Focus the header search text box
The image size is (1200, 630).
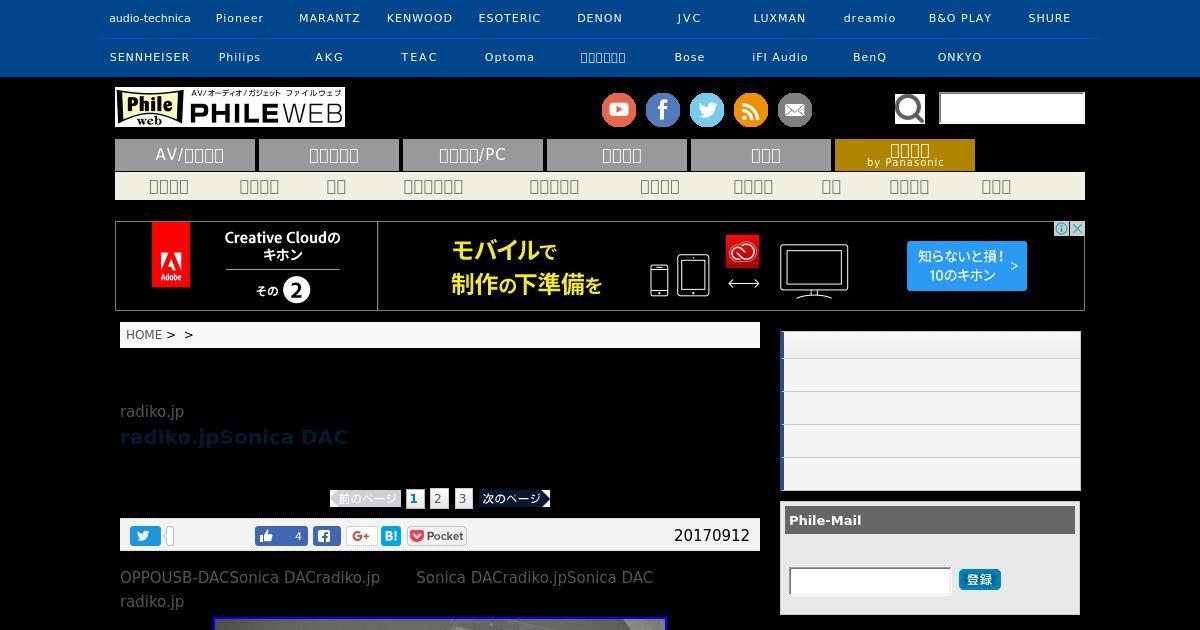(x=1012, y=108)
